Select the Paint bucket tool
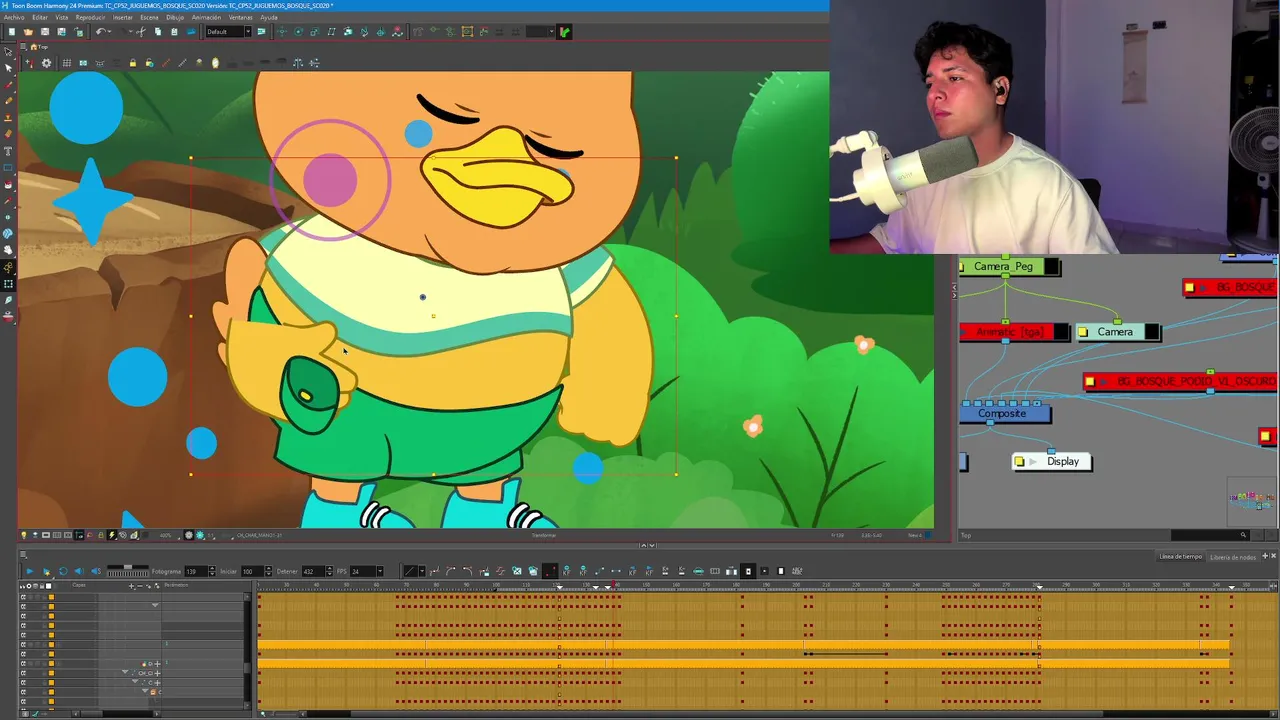This screenshot has height=720, width=1280. coord(9,184)
